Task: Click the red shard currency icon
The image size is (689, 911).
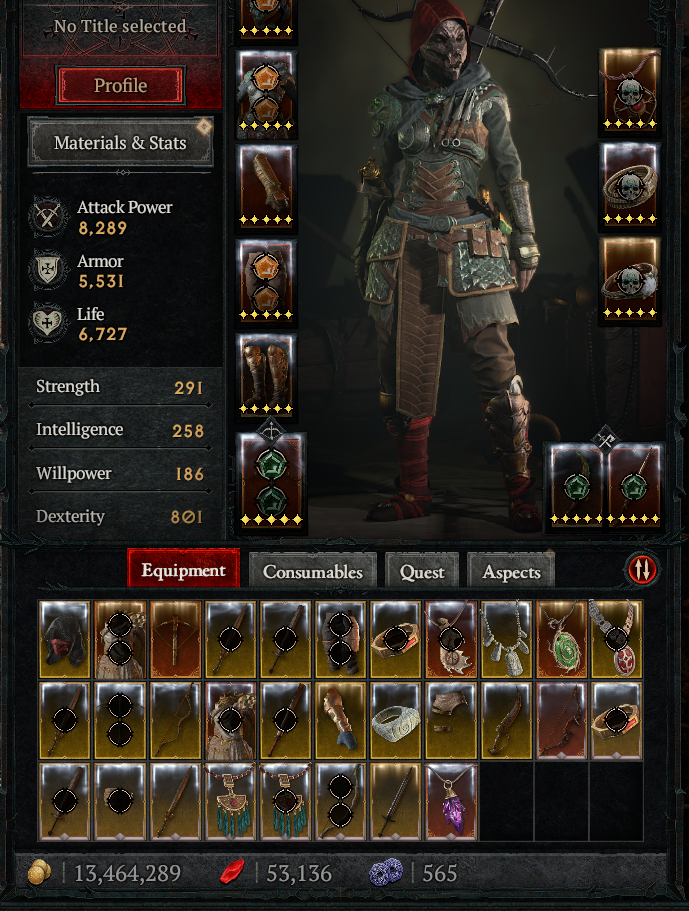Action: pos(233,873)
